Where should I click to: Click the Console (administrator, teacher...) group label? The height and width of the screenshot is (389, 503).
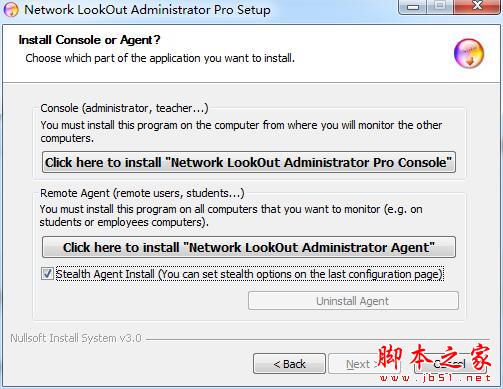click(124, 108)
